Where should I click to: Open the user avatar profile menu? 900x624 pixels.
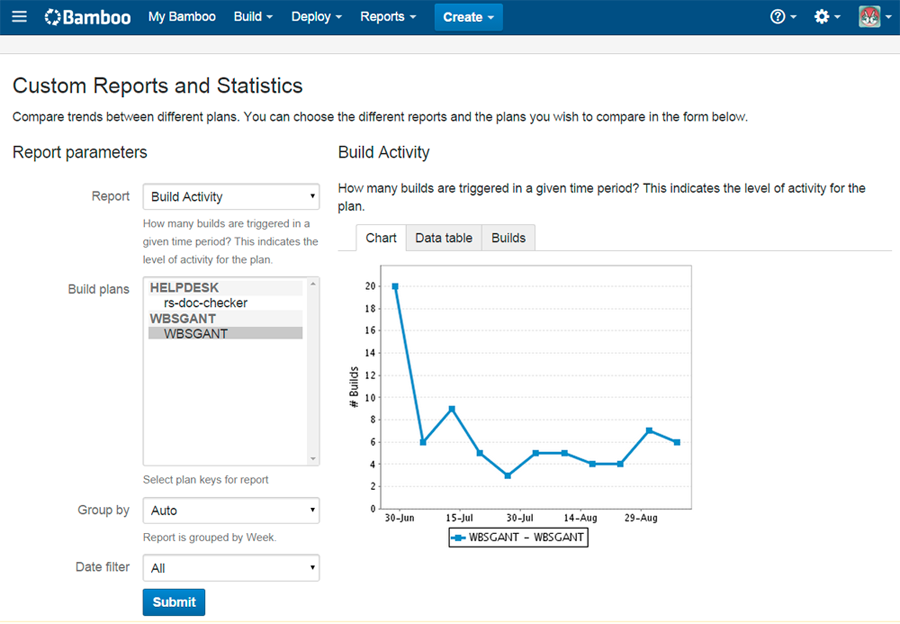click(875, 17)
